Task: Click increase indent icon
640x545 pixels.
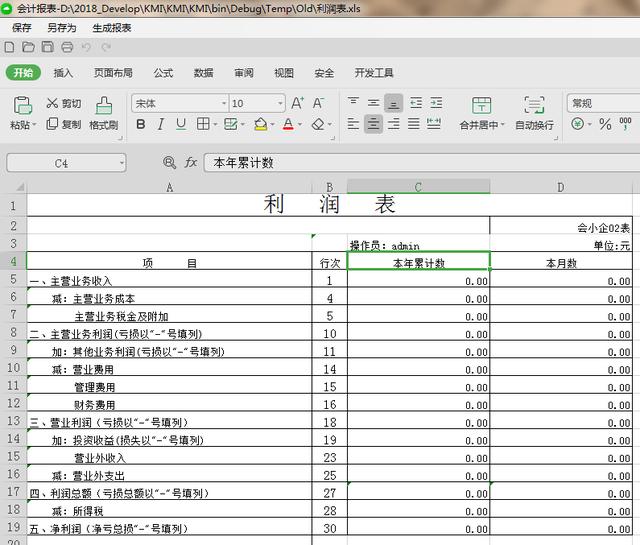Action: tap(436, 102)
